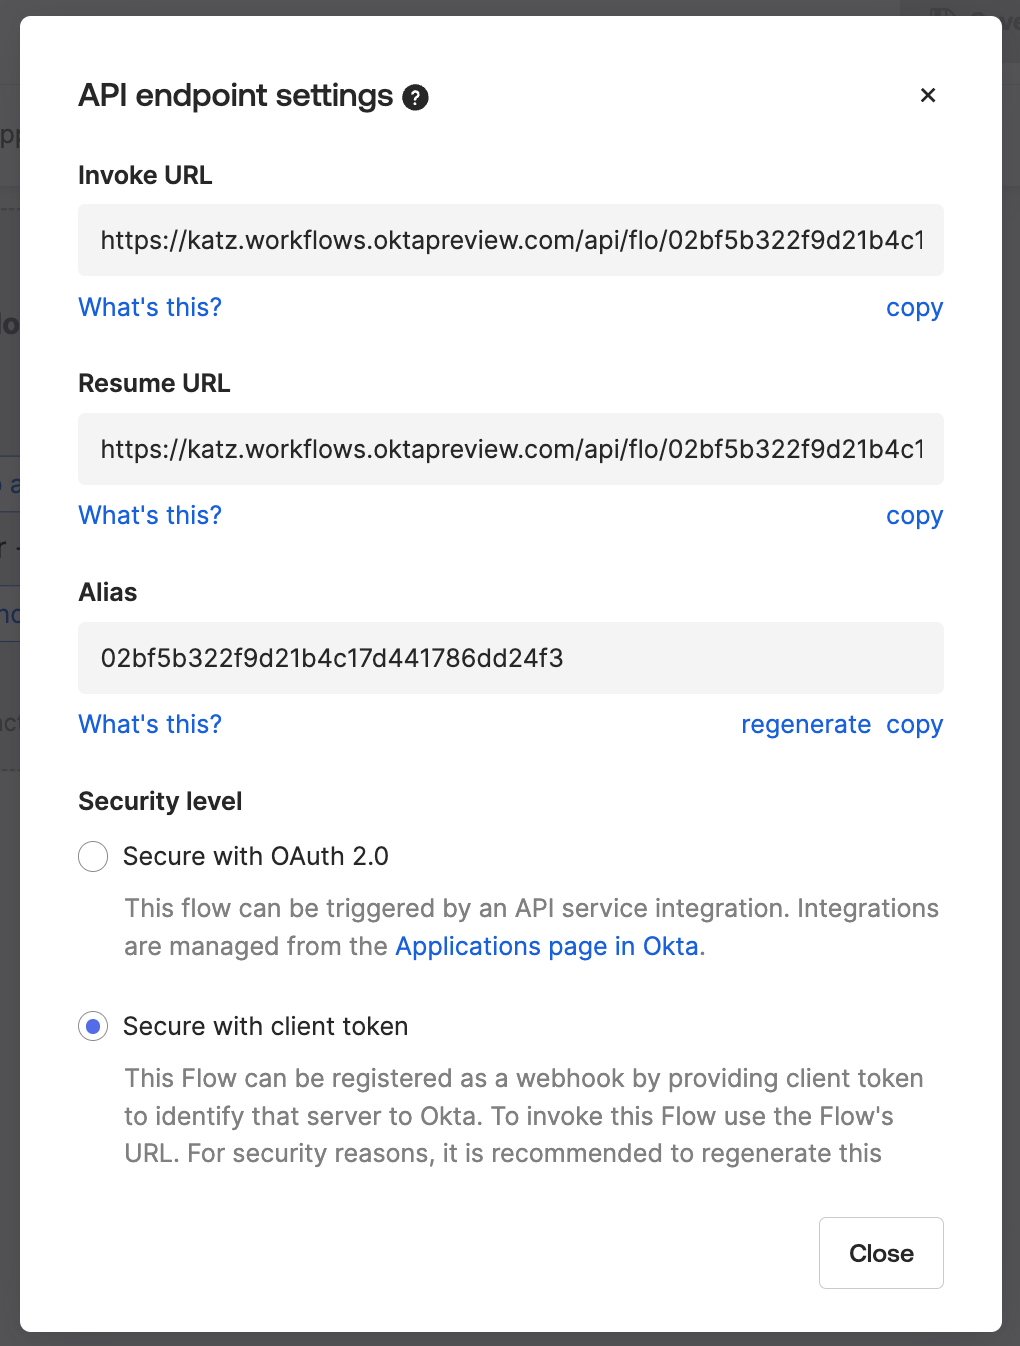Click the Secure with OAuth 2.0 label text
Screen dimensions: 1020x1346
256,856
